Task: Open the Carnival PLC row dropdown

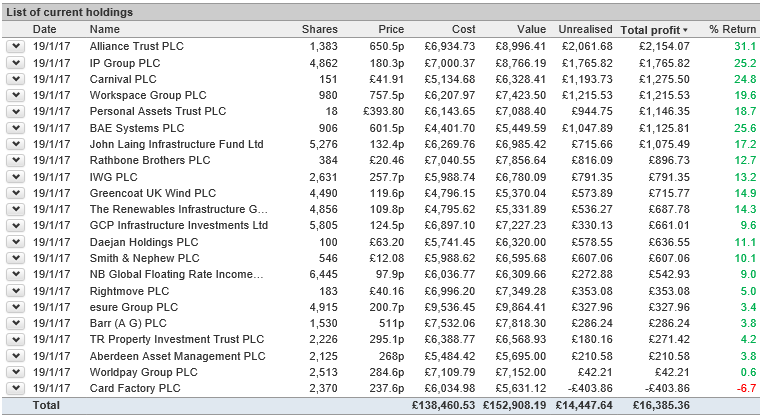Action: [x=16, y=79]
